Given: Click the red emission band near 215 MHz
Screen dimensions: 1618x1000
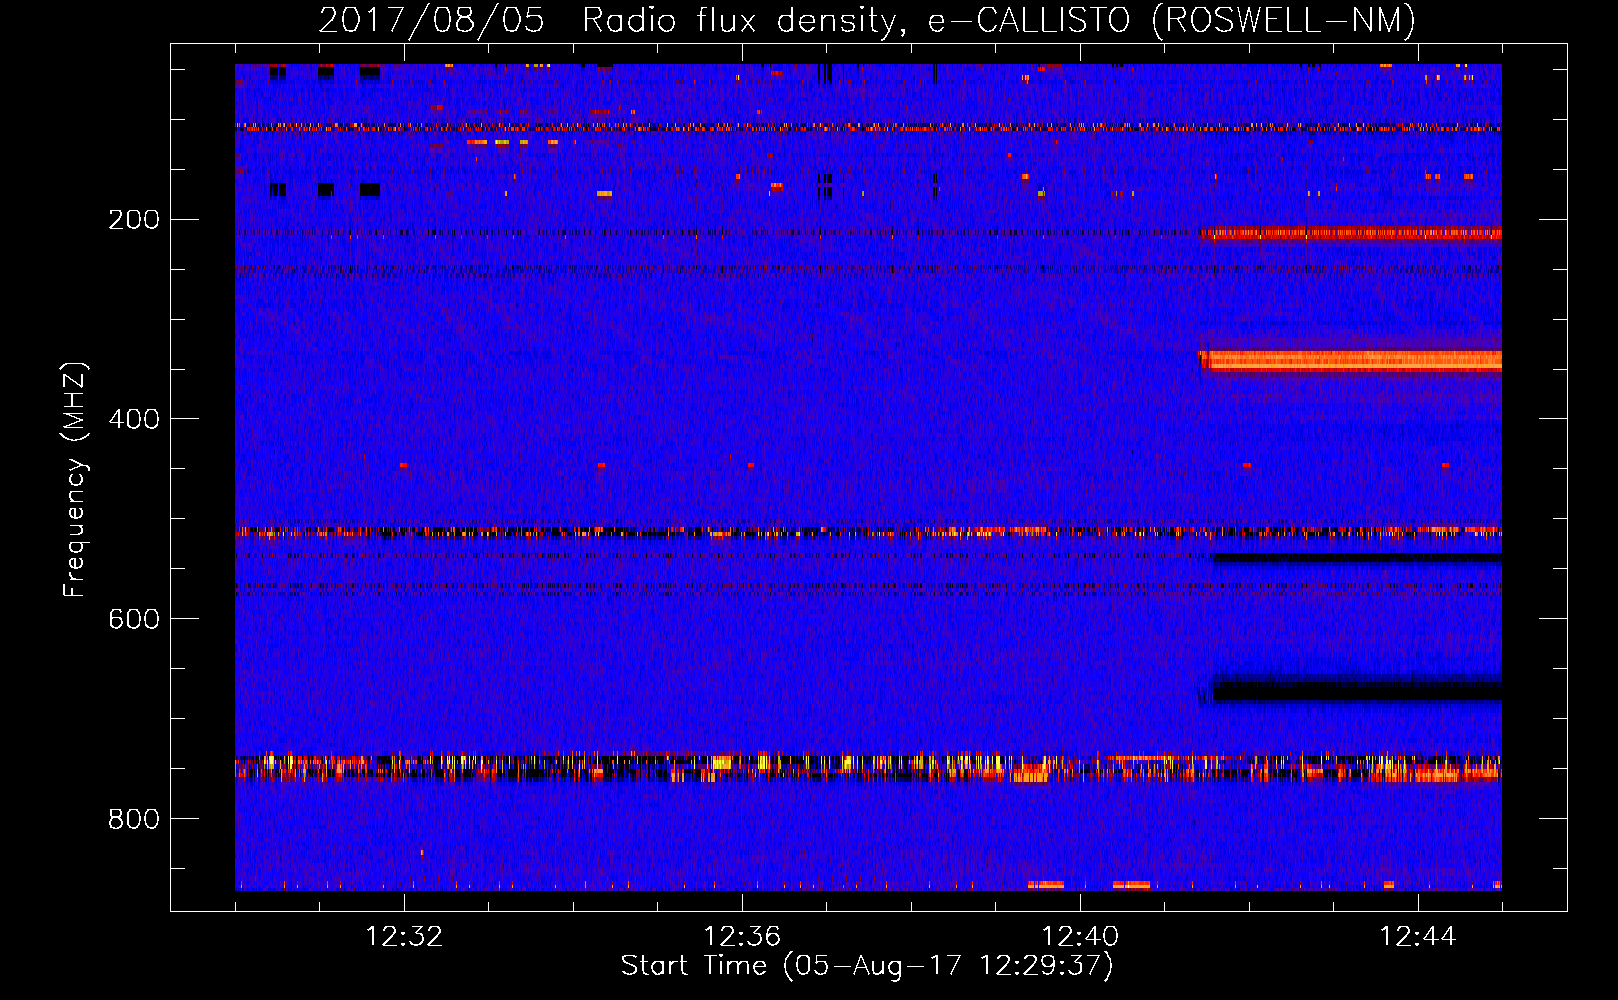Looking at the screenshot, I should coord(1350,234).
